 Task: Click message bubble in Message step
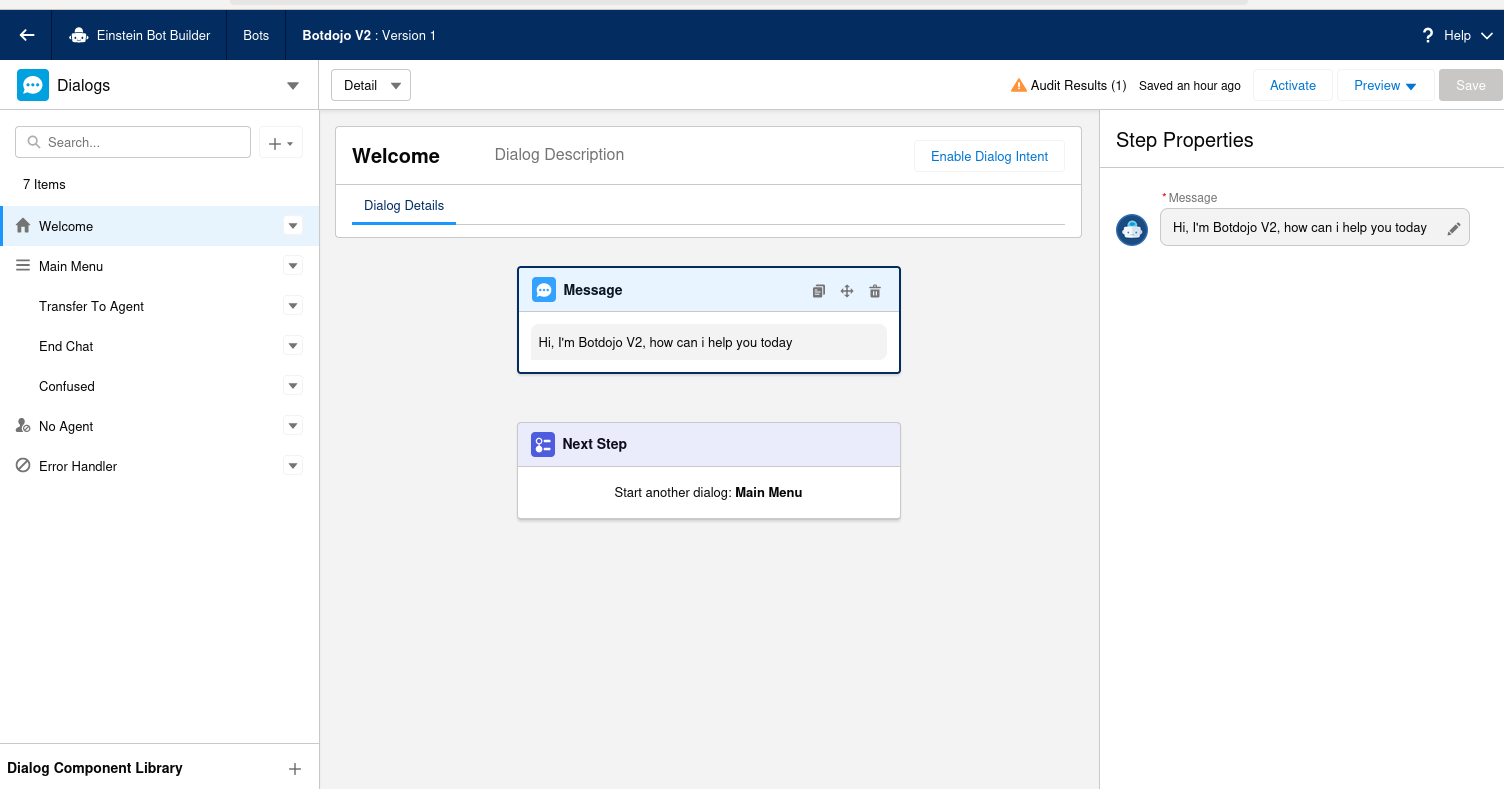coord(709,342)
